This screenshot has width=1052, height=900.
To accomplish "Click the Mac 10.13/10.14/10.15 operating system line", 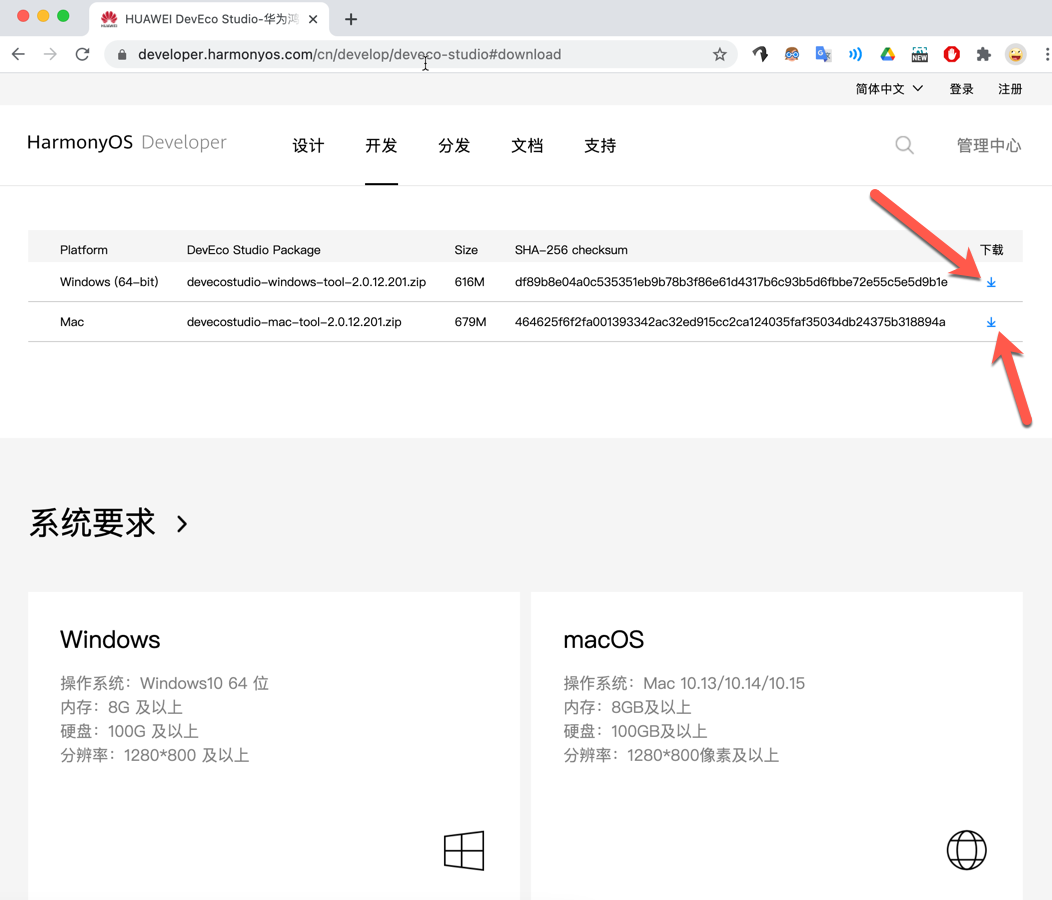I will tap(684, 683).
